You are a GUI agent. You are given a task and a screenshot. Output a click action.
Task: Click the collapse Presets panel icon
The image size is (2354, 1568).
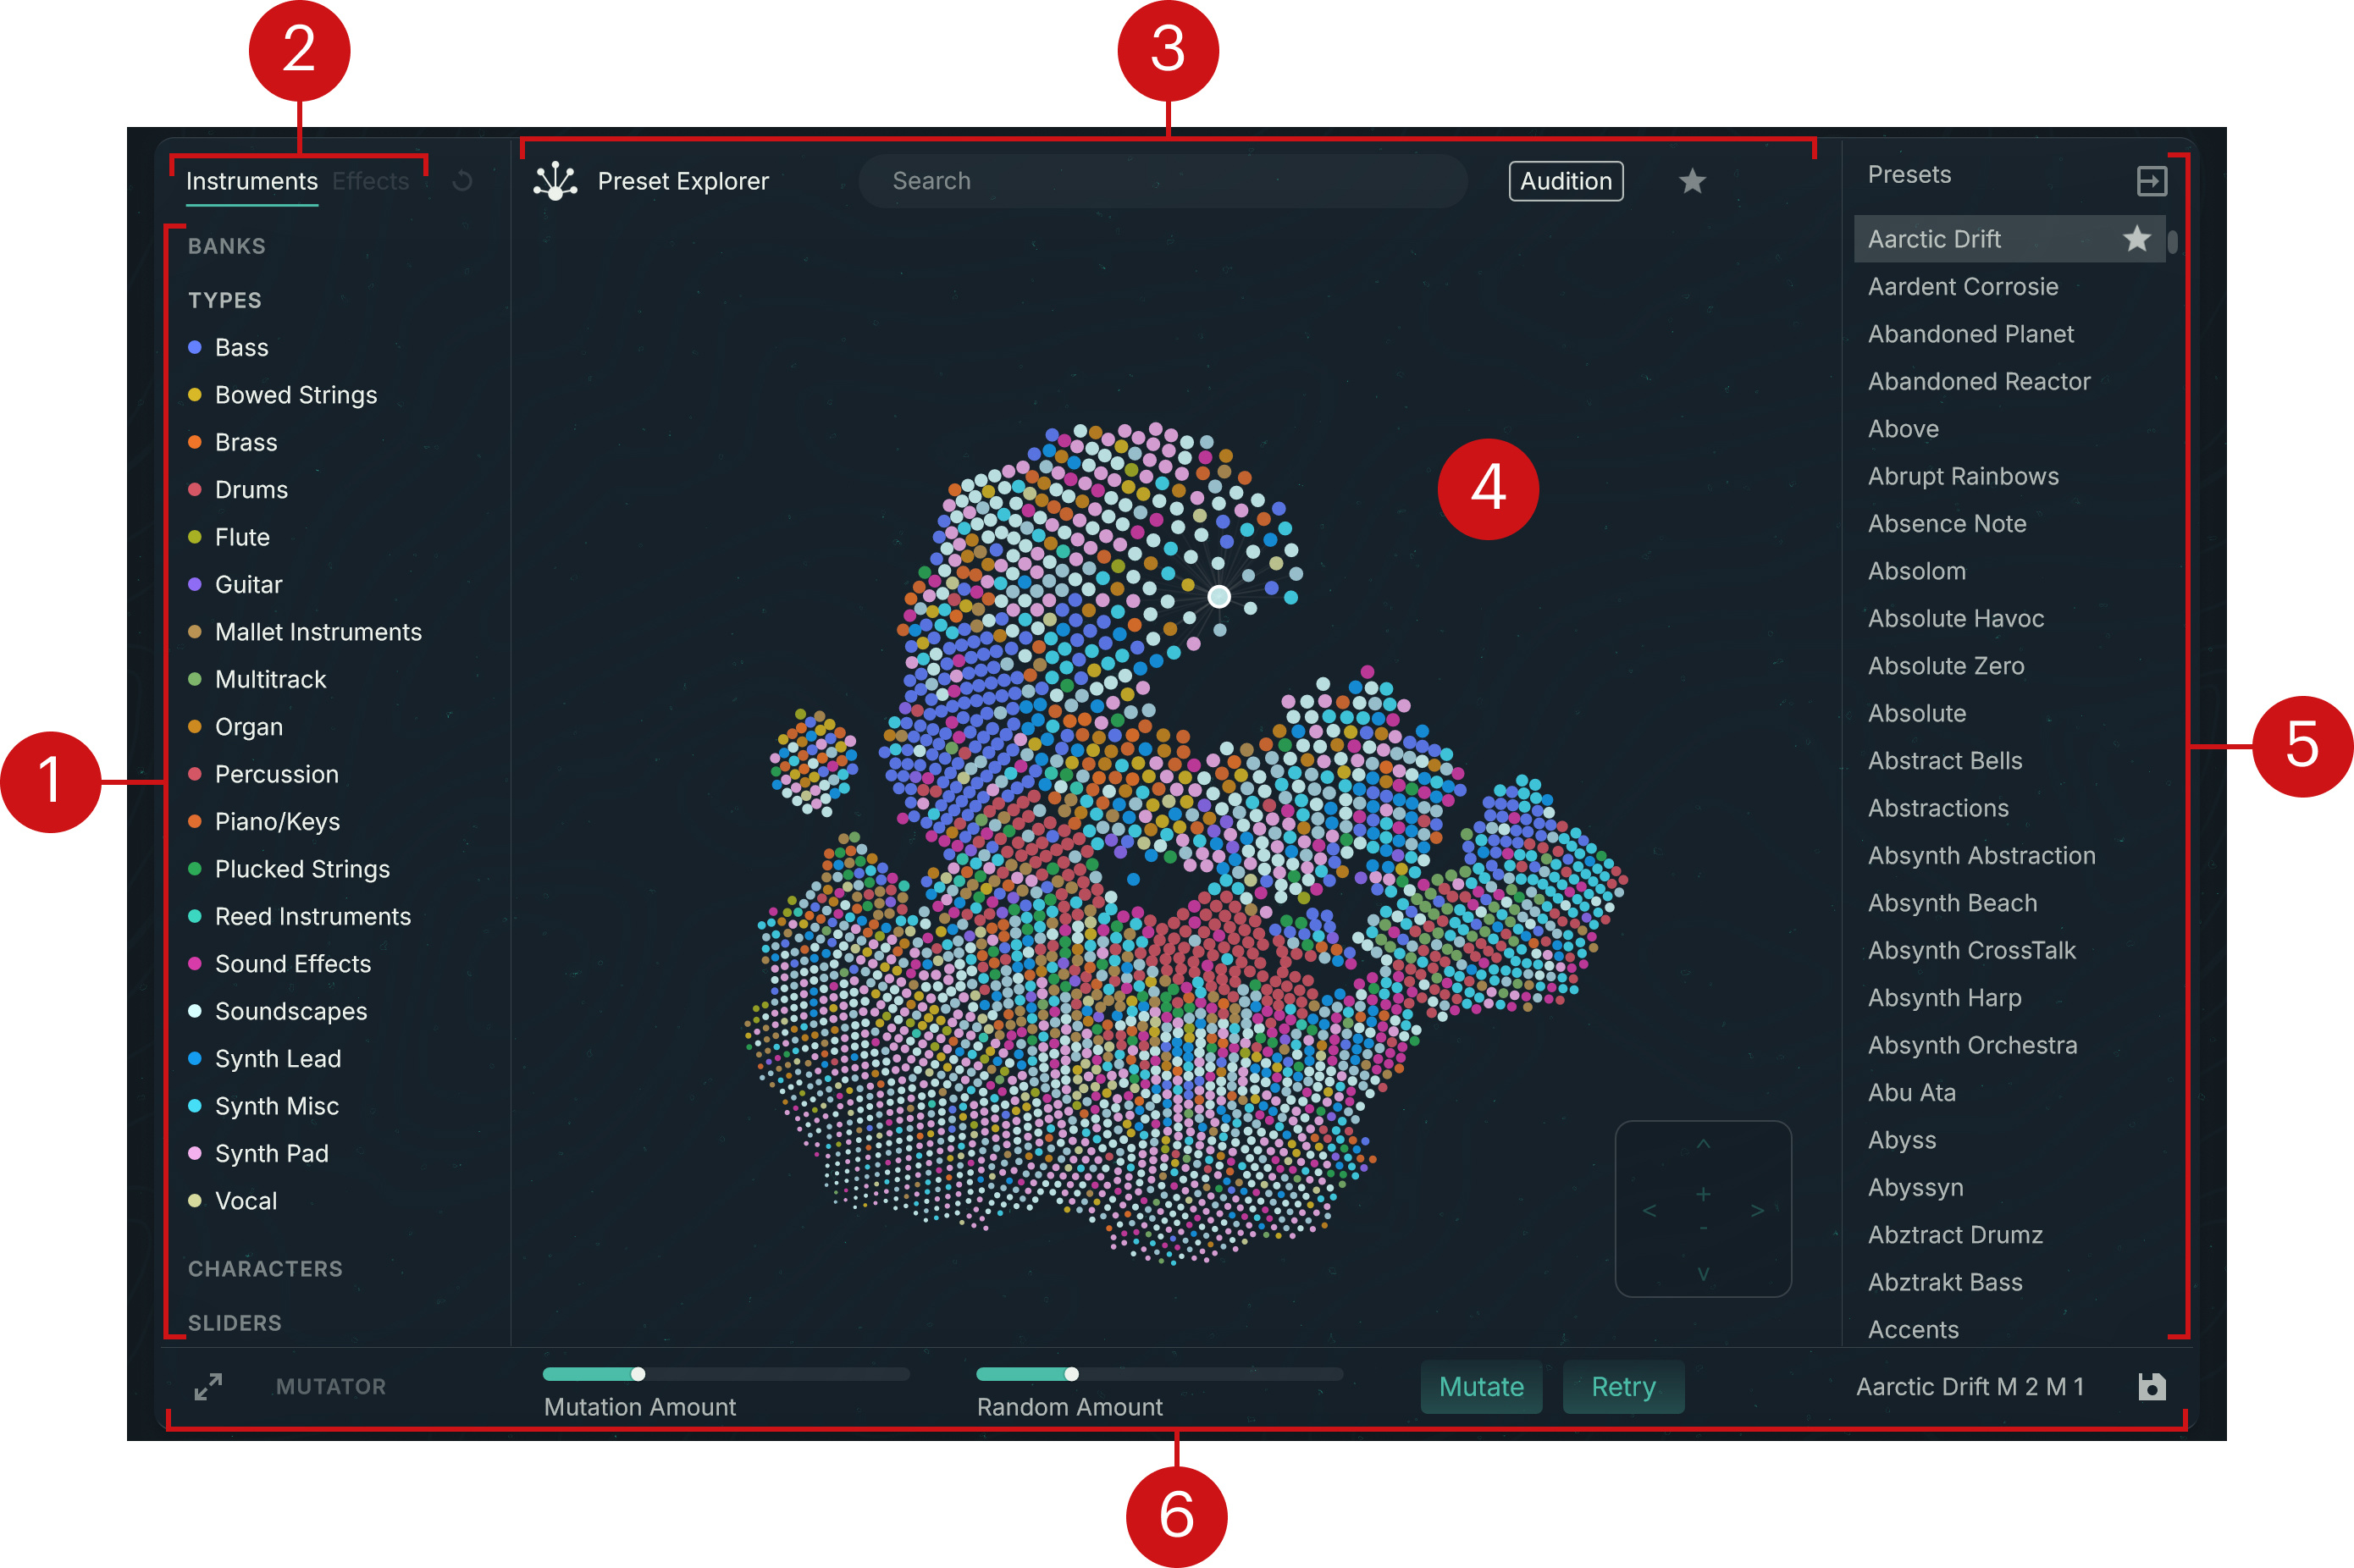tap(2151, 181)
